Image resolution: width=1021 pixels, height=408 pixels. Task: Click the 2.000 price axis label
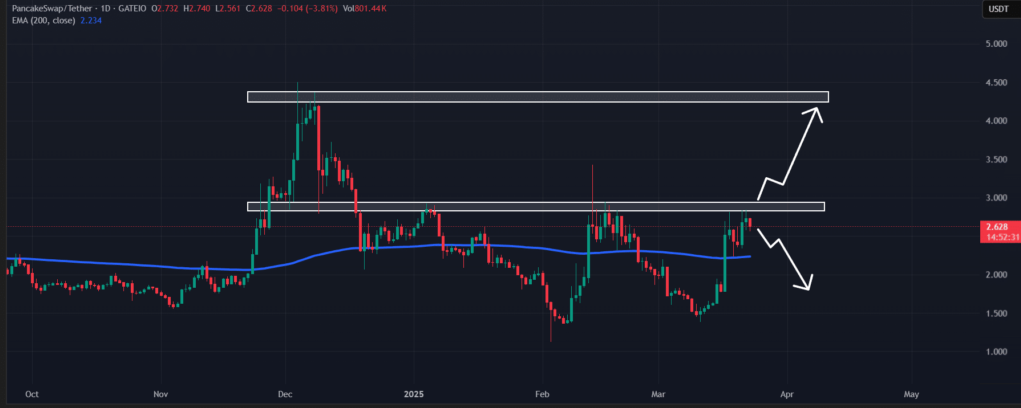pyautogui.click(x=996, y=275)
